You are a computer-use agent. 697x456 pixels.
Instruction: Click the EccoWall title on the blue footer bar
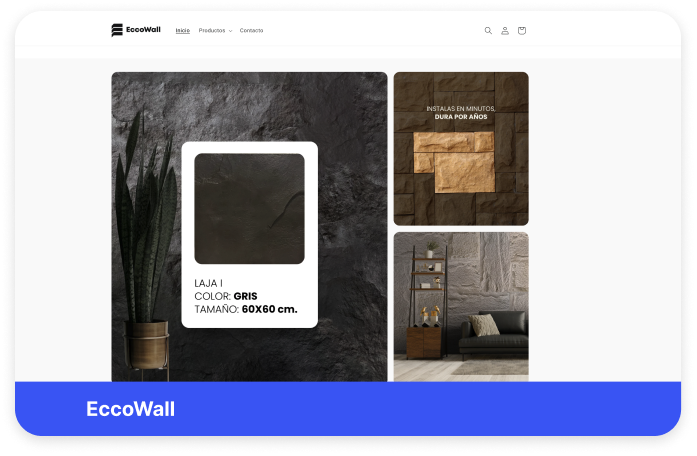click(130, 409)
